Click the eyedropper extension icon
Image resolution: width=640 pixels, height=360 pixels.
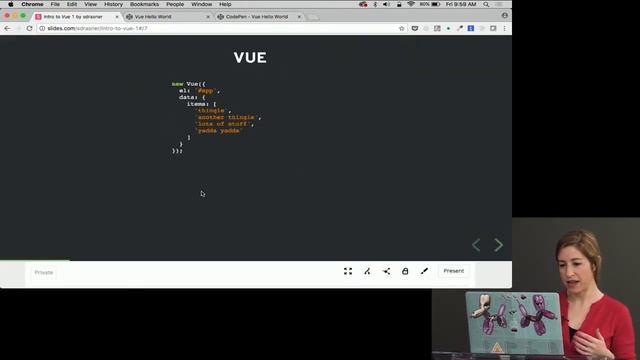pyautogui.click(x=460, y=28)
